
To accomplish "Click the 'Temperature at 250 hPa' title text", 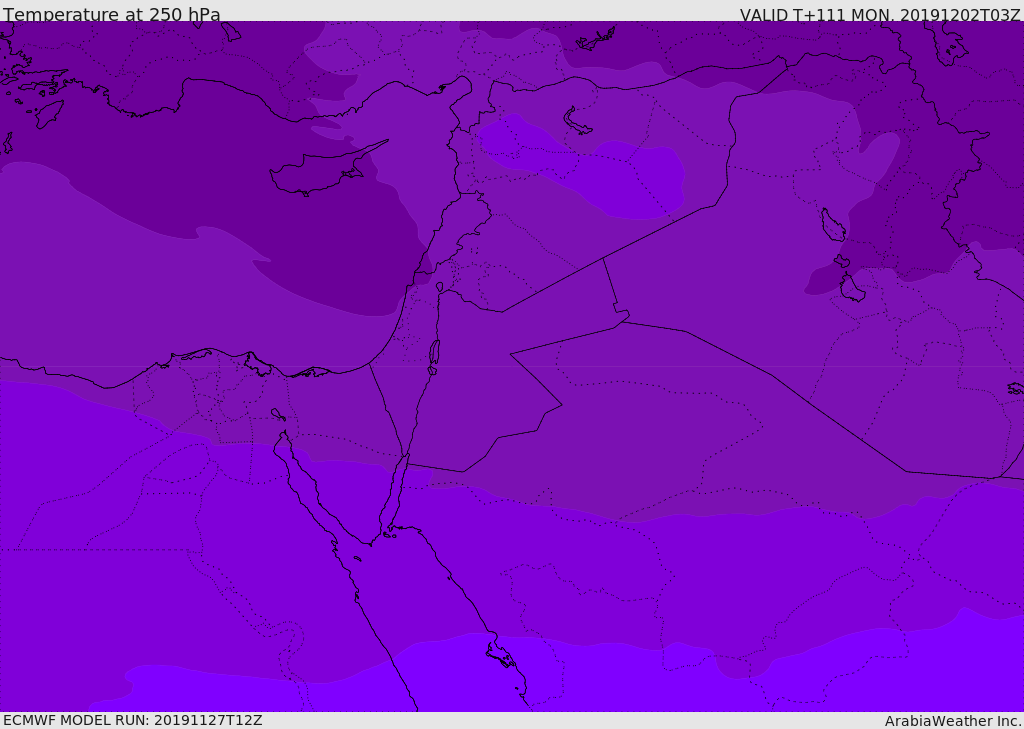I will coord(112,14).
